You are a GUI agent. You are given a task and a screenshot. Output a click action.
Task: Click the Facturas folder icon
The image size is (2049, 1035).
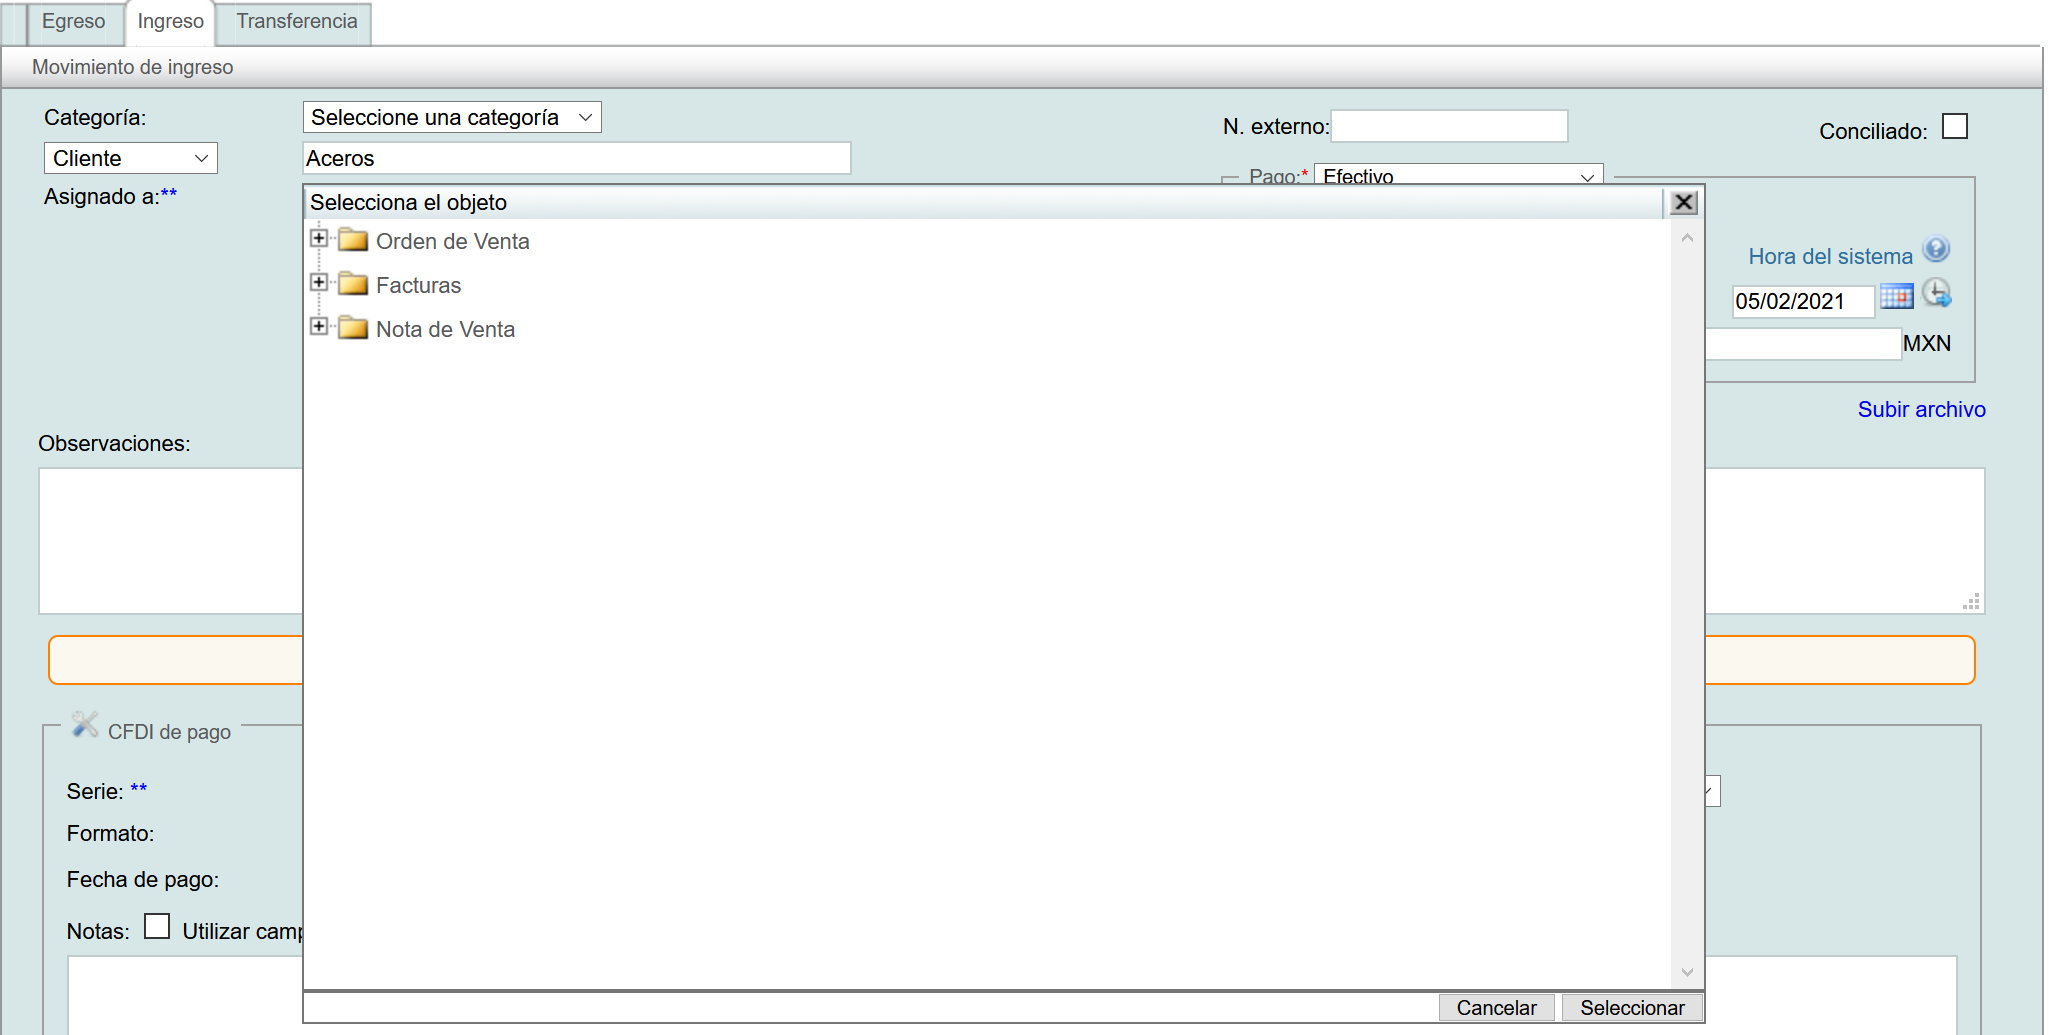tap(353, 284)
